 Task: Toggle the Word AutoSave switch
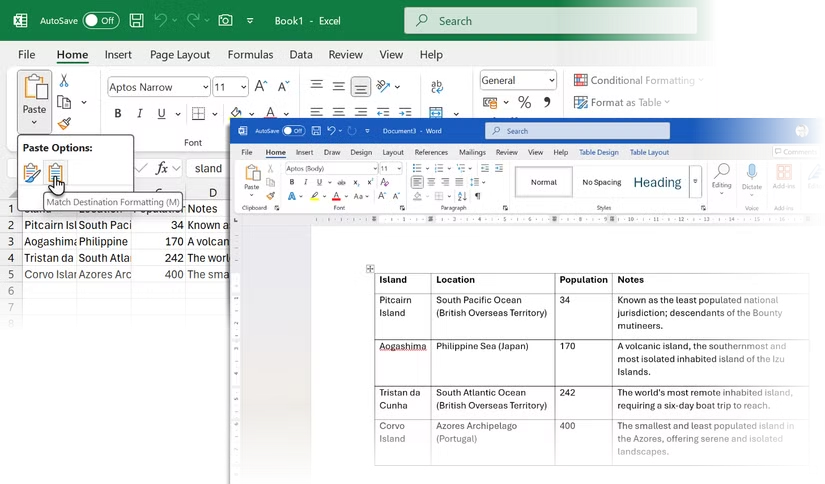click(294, 131)
